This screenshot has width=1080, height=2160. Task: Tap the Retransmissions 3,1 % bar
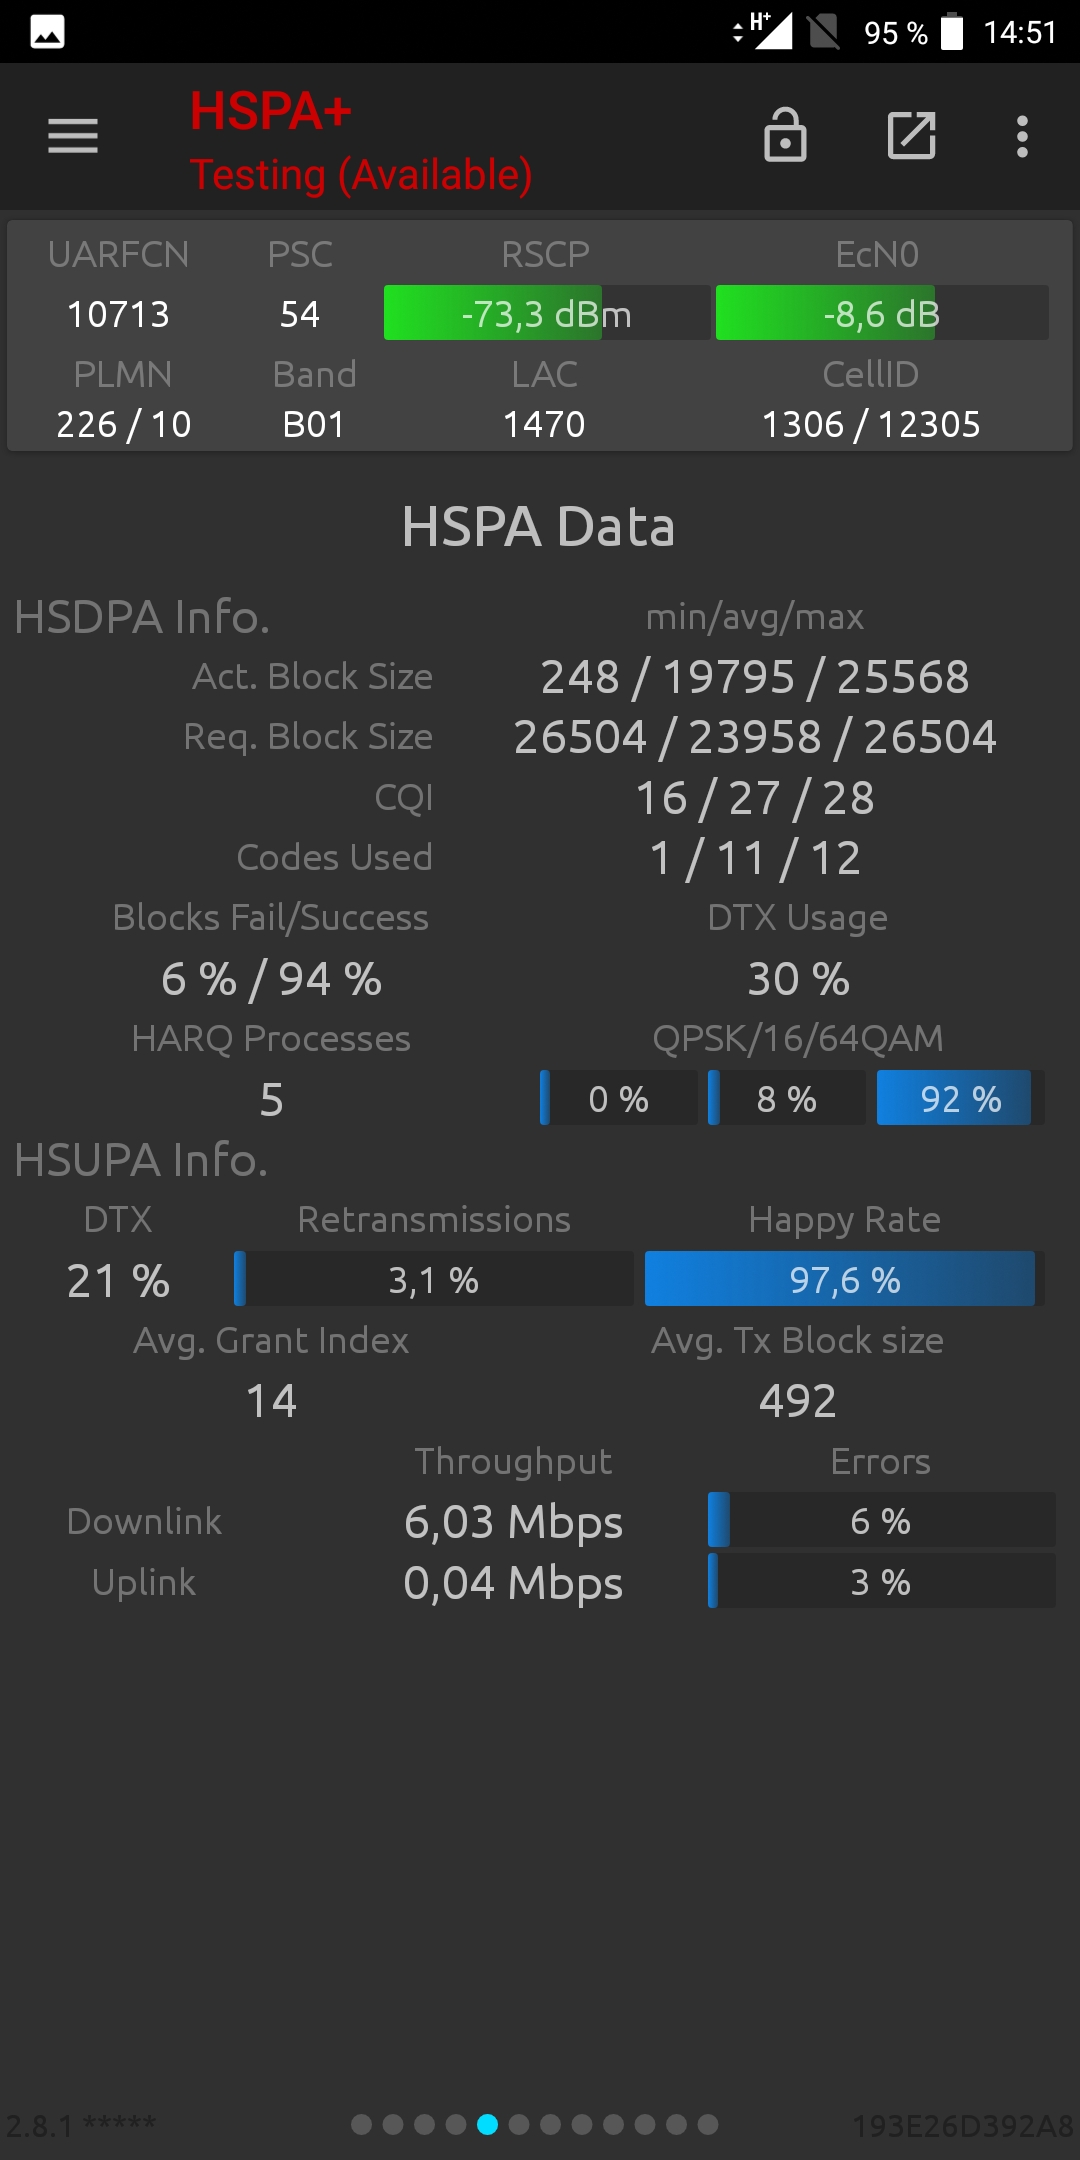pyautogui.click(x=434, y=1279)
